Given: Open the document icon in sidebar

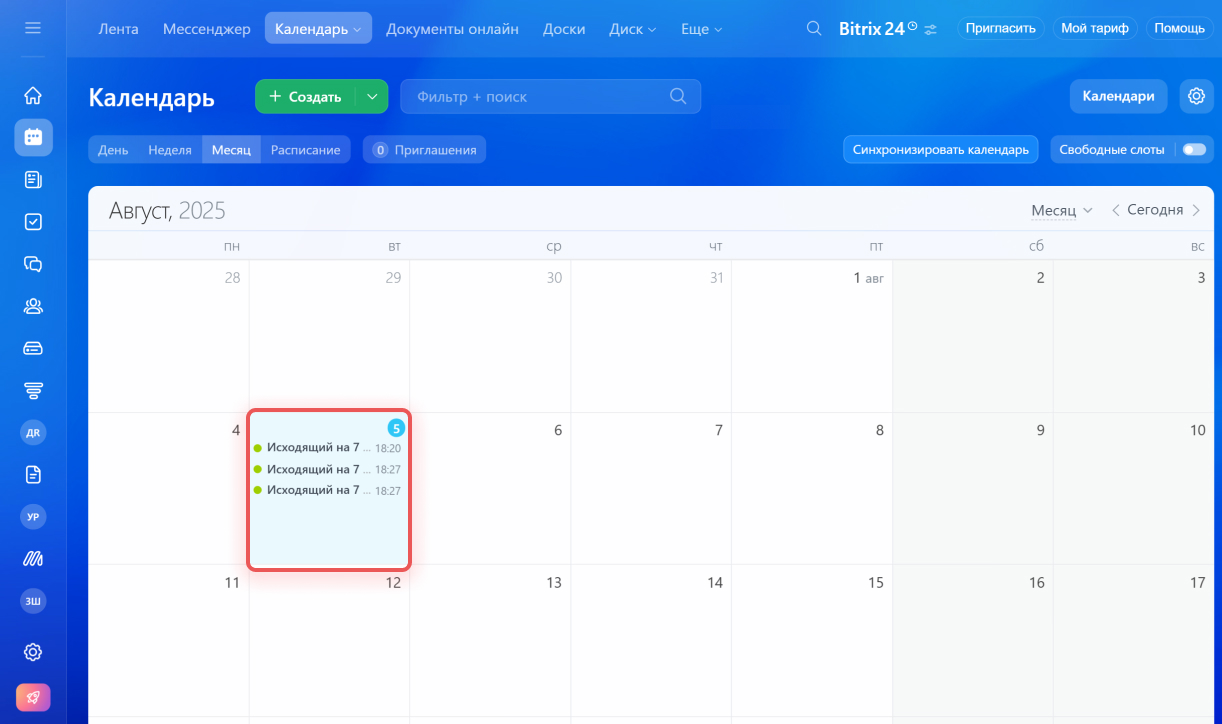Looking at the screenshot, I should pos(33,474).
